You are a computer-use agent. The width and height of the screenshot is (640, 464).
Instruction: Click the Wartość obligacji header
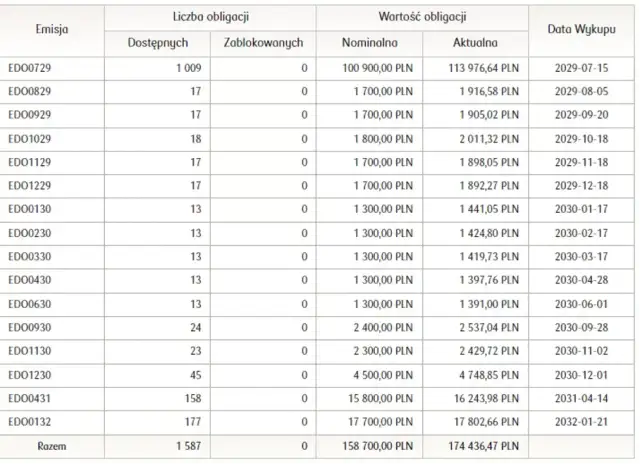(x=424, y=18)
